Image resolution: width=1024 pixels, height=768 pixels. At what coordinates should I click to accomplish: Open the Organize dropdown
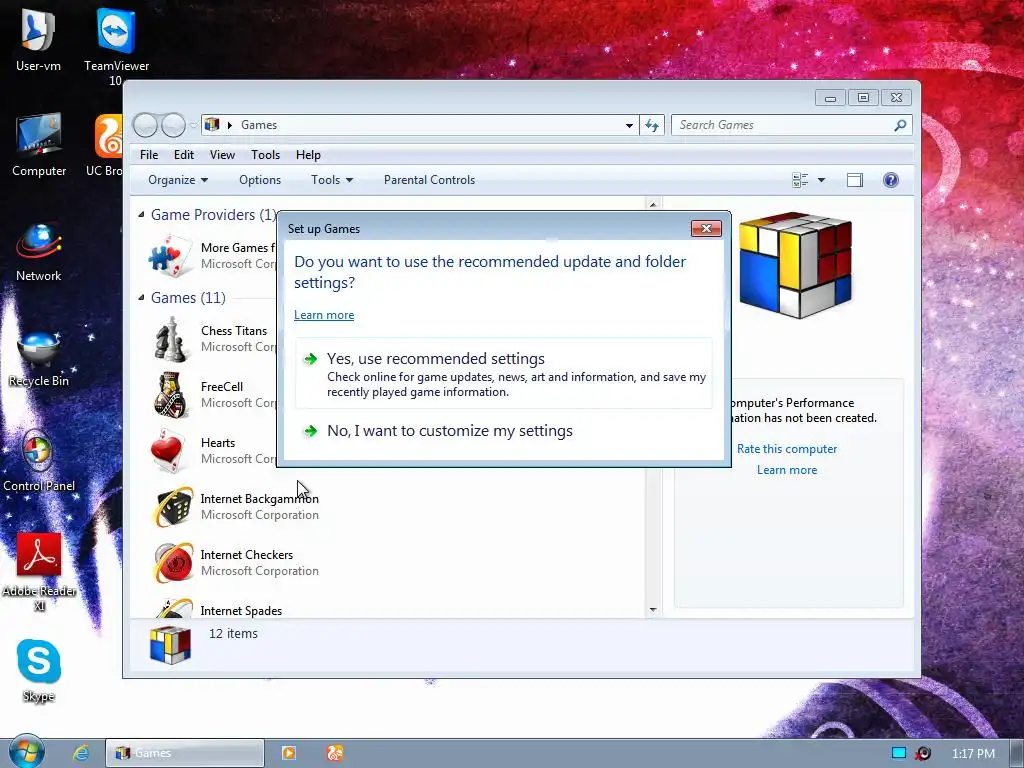pyautogui.click(x=178, y=180)
